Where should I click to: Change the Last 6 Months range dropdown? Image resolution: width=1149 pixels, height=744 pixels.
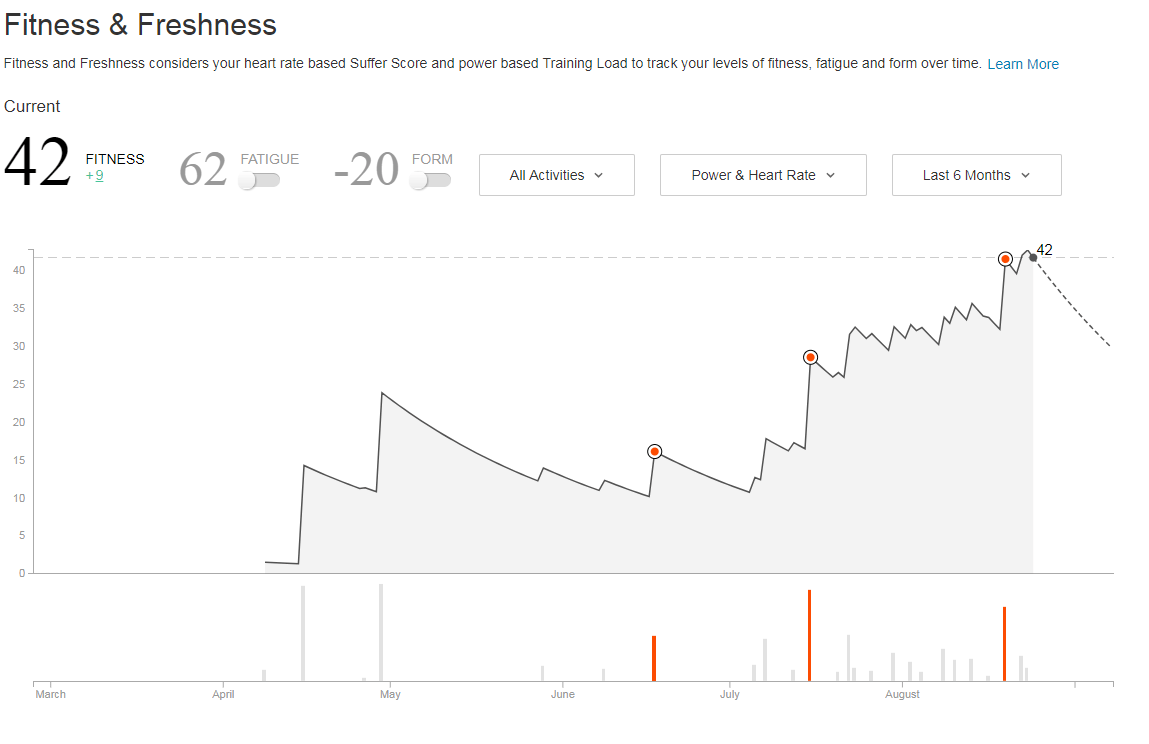point(976,175)
